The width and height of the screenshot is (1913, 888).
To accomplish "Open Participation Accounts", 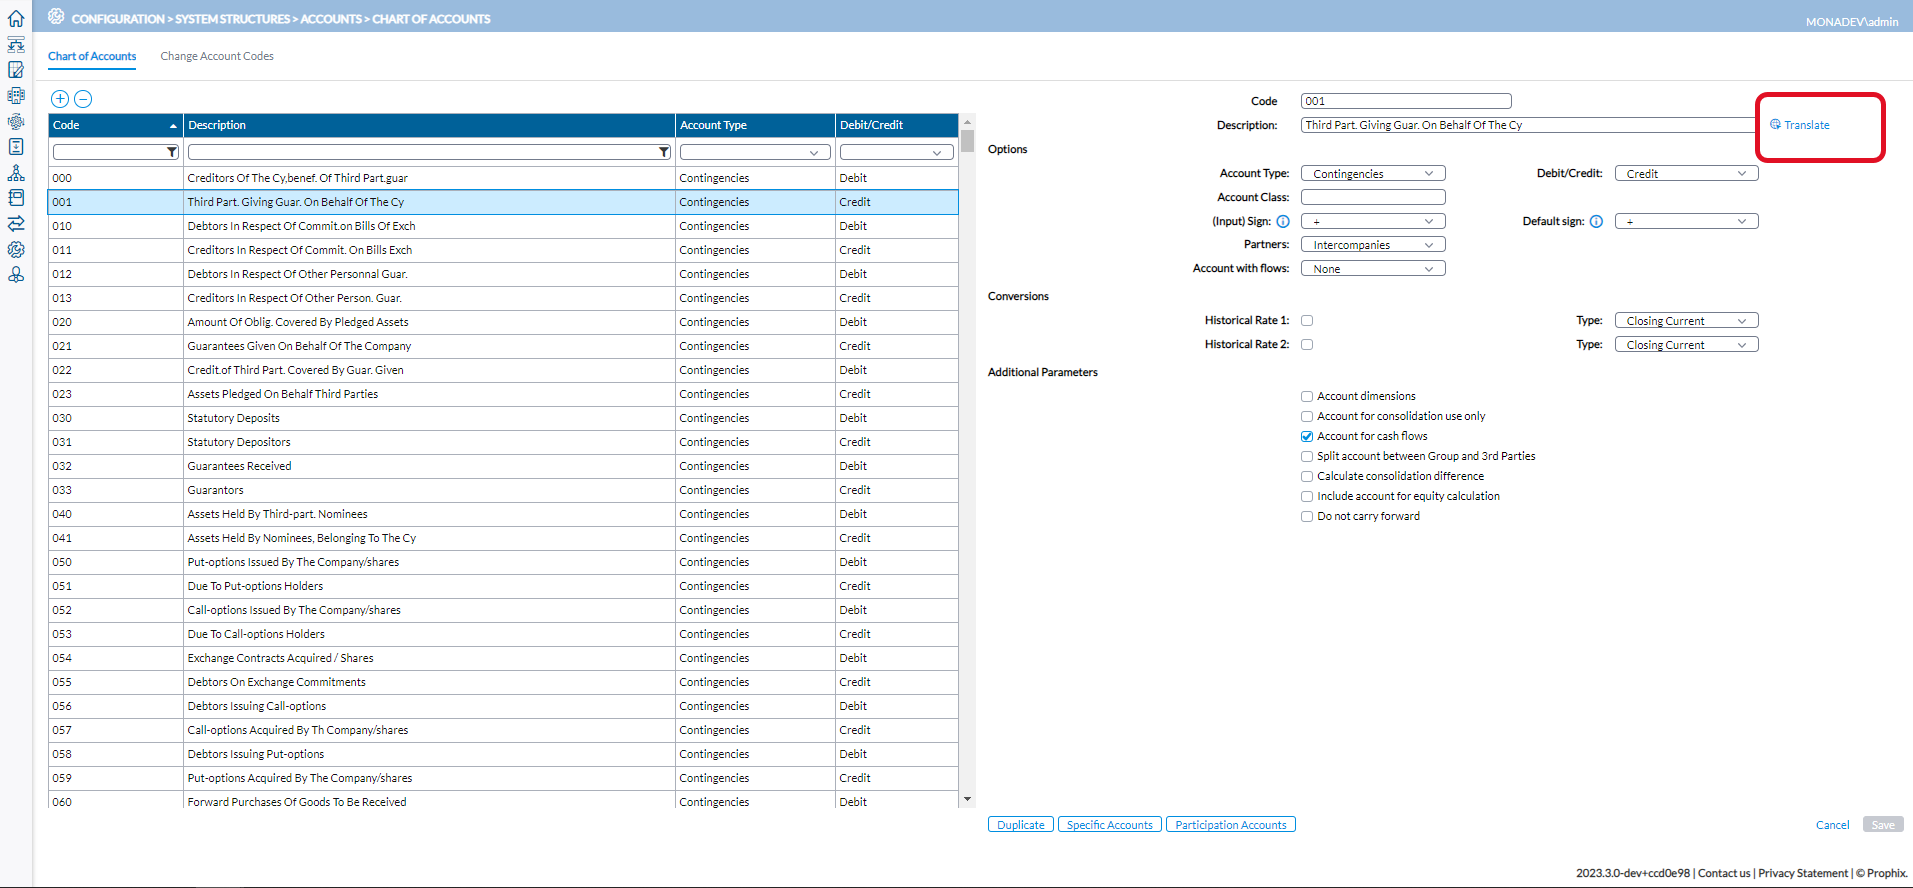I will pyautogui.click(x=1231, y=825).
